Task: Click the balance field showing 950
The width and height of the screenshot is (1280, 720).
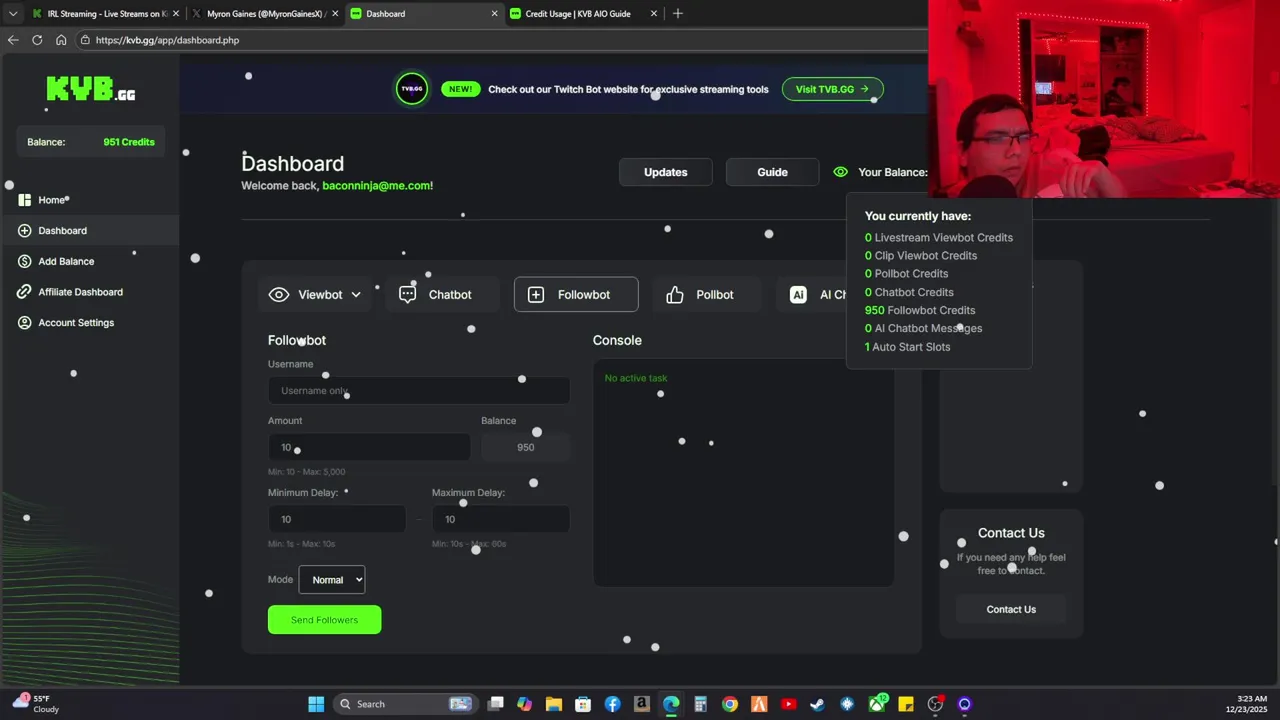Action: 525,447
